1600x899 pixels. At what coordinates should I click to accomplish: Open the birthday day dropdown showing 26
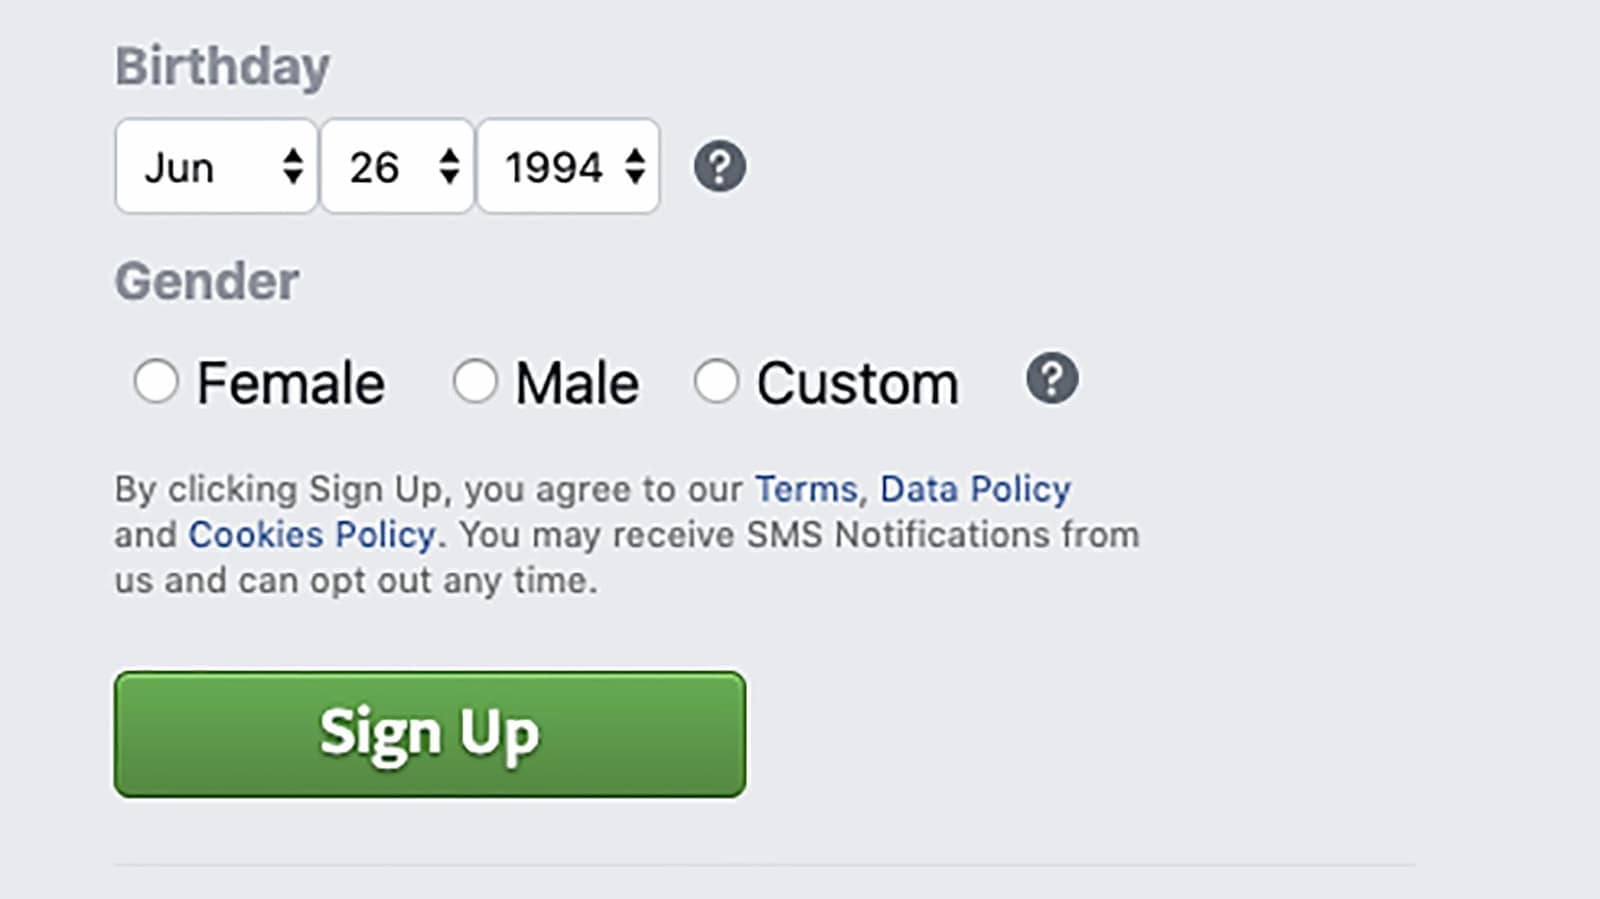pos(385,166)
